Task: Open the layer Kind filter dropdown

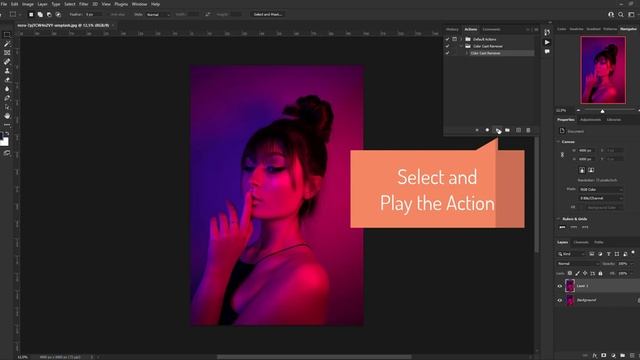Action: [571, 254]
